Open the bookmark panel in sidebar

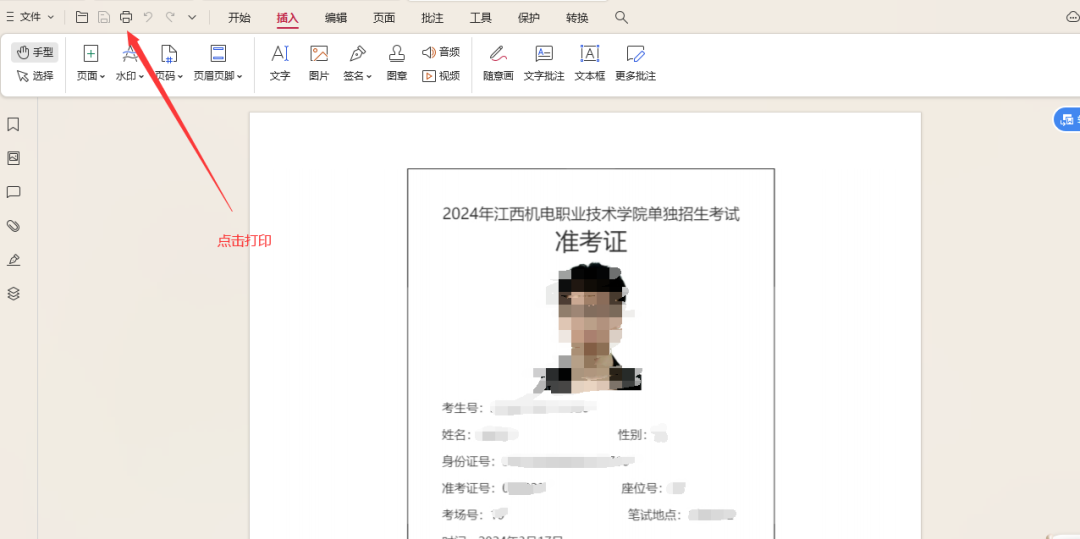(x=13, y=125)
